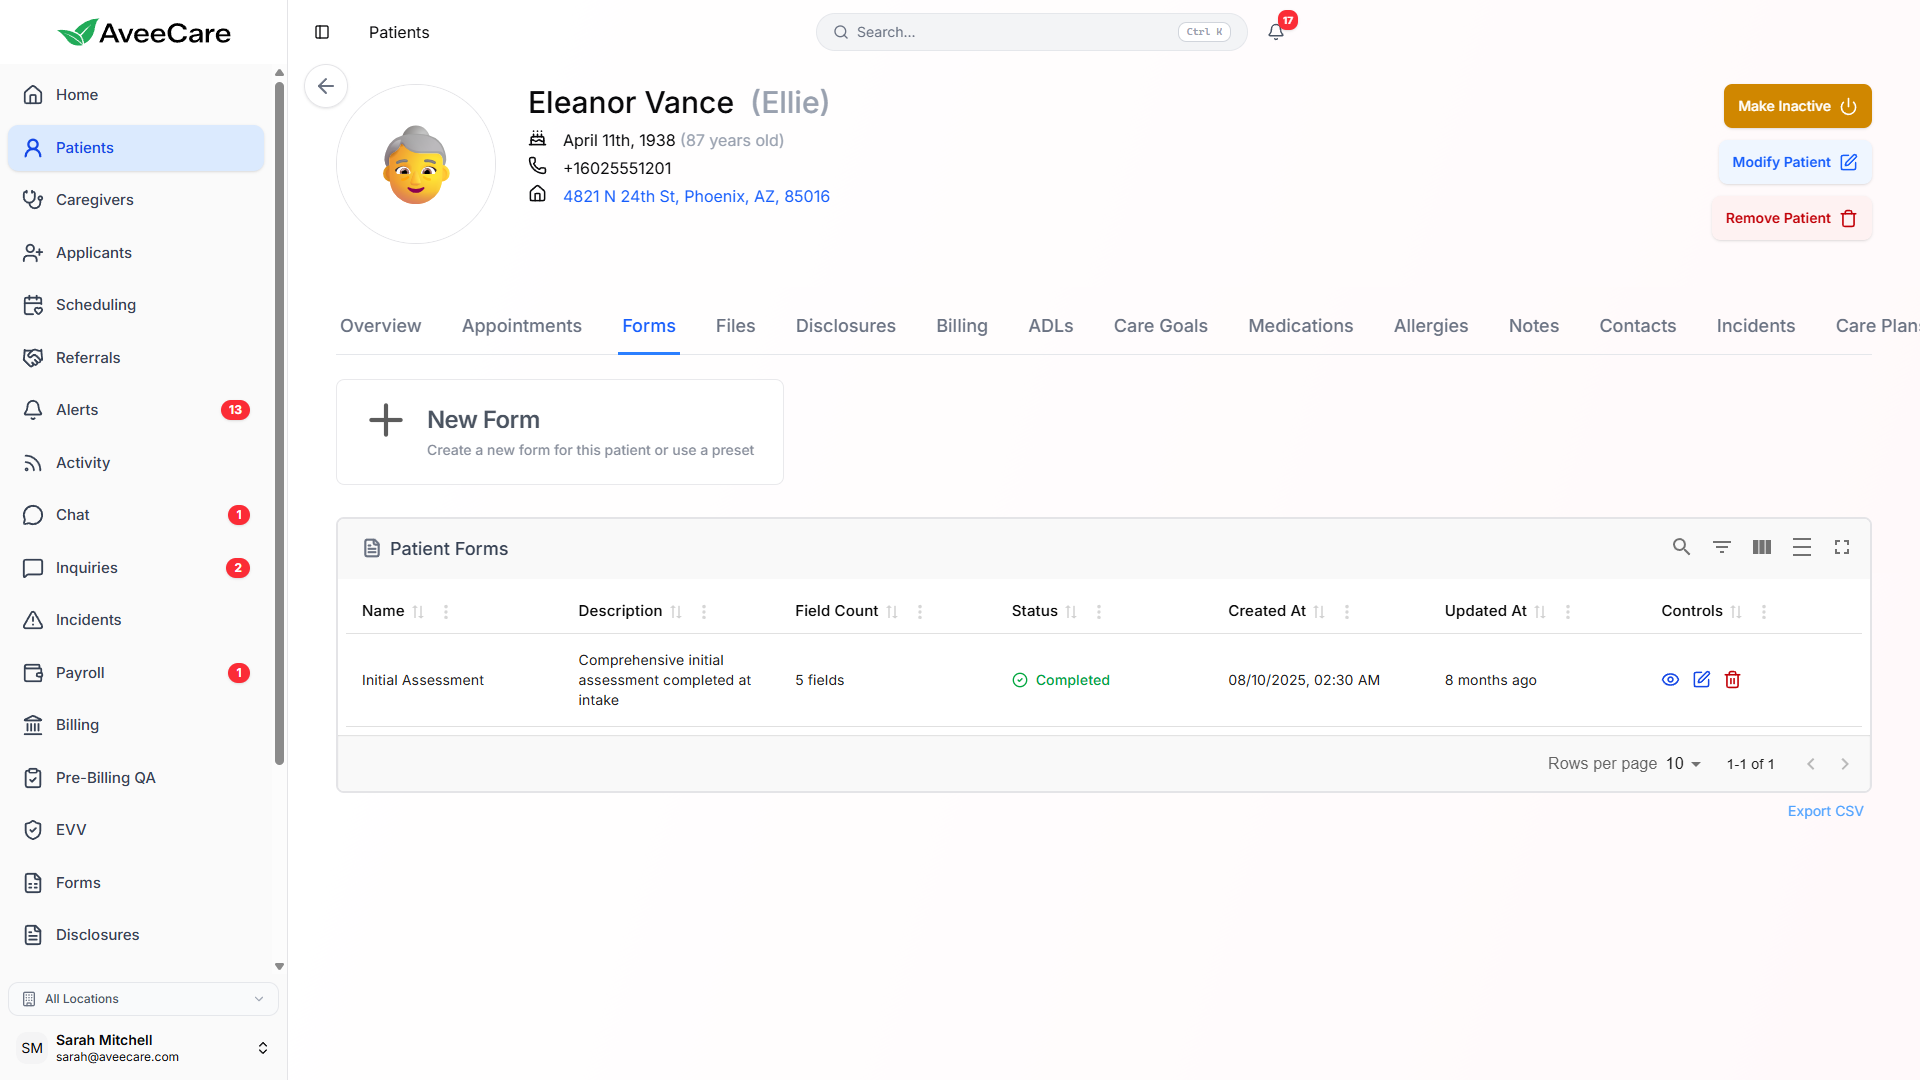Viewport: 1920px width, 1080px height.
Task: Toggle fullscreen for Patient Forms table
Action: (x=1841, y=547)
